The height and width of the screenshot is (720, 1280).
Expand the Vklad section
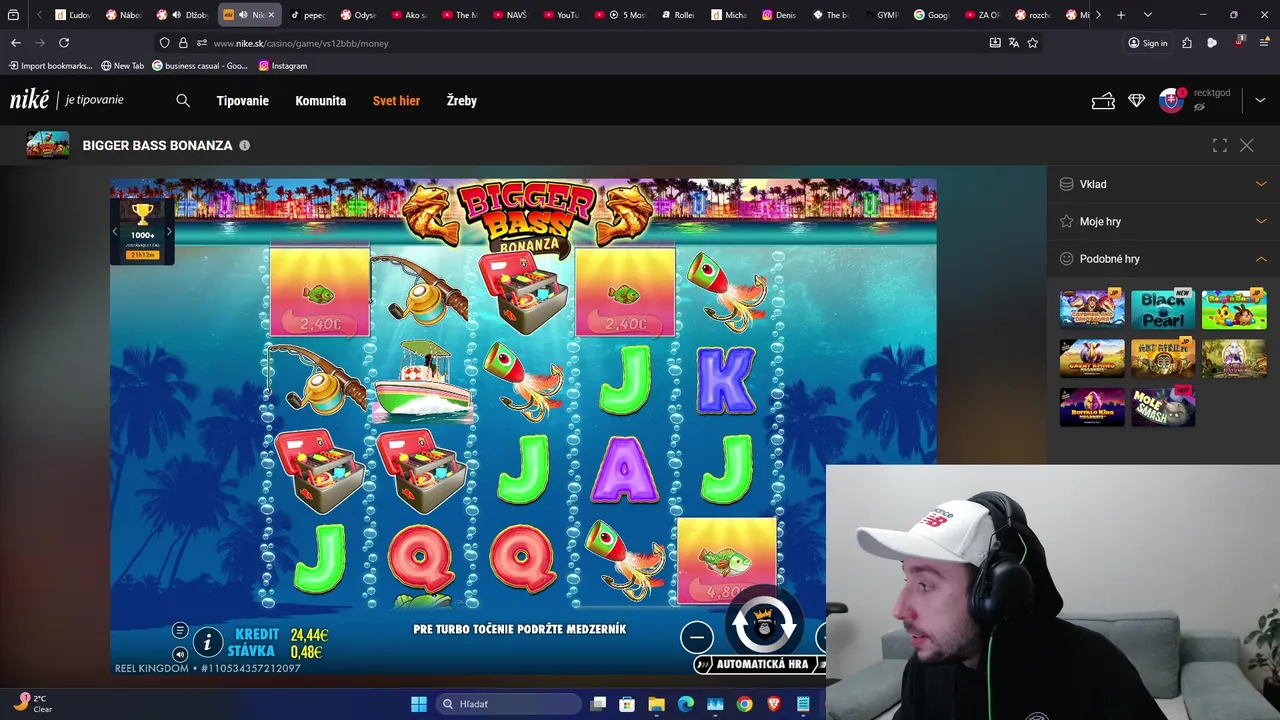coord(1163,184)
